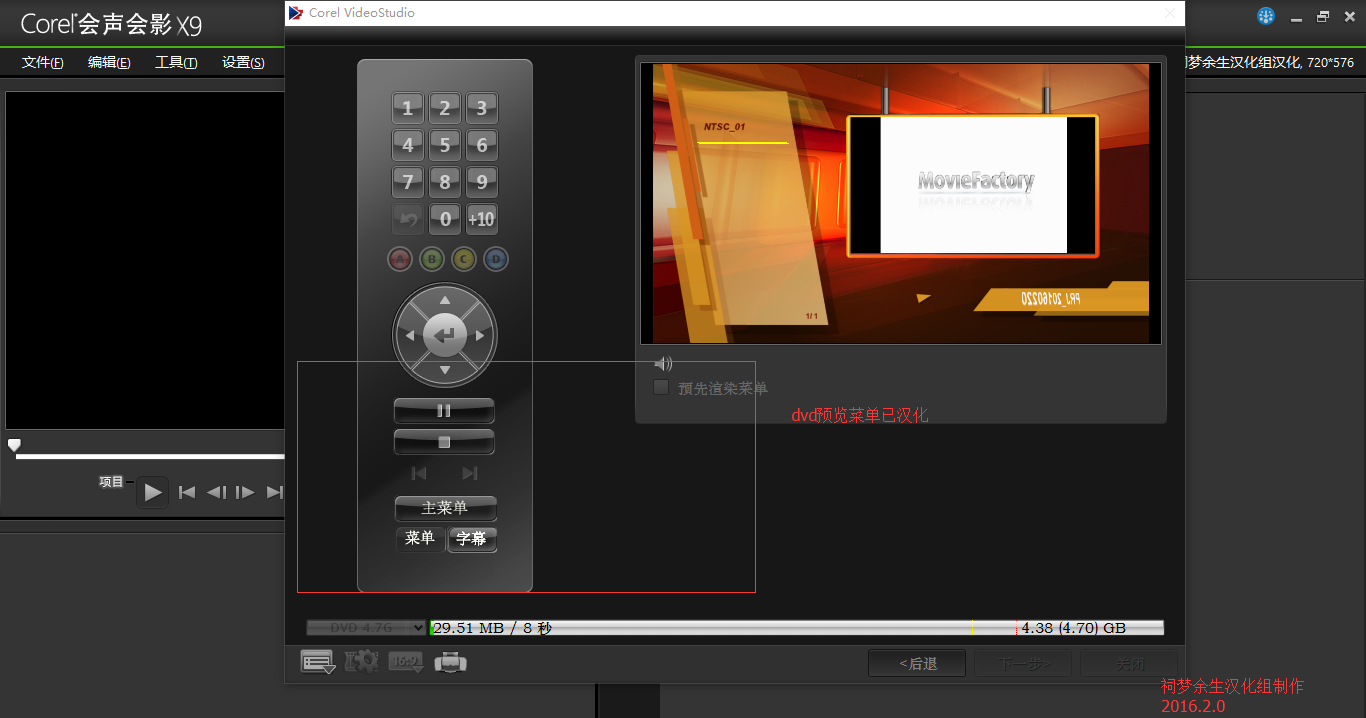Click number 5 on the remote keypad
This screenshot has width=1366, height=718.
(x=445, y=146)
